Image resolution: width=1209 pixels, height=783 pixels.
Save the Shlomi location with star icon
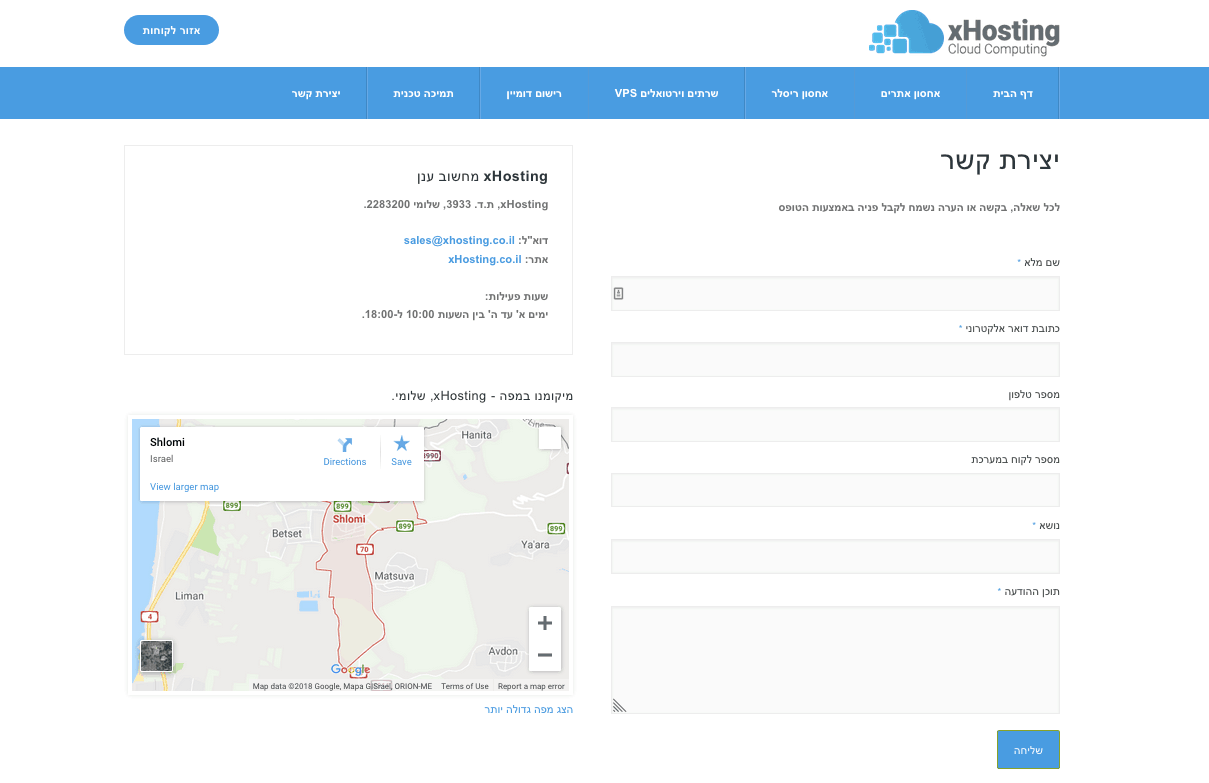401,444
